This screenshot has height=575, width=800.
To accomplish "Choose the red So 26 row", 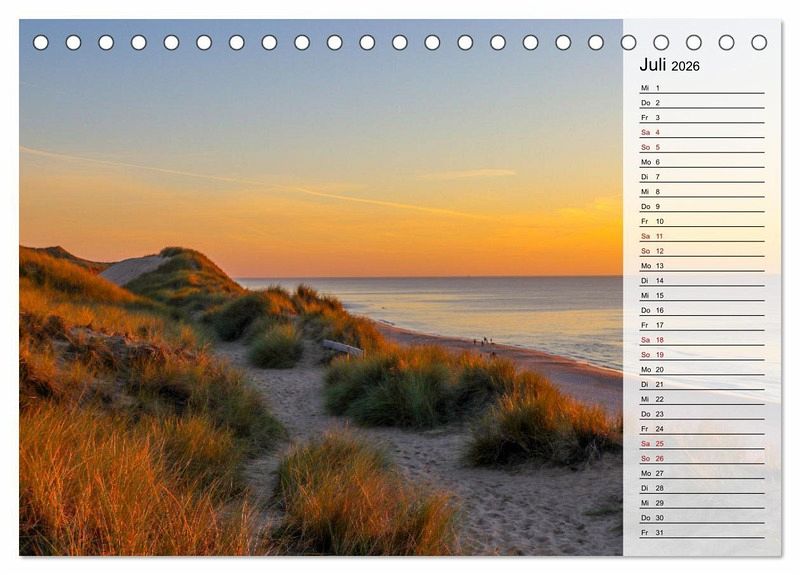I will (701, 458).
